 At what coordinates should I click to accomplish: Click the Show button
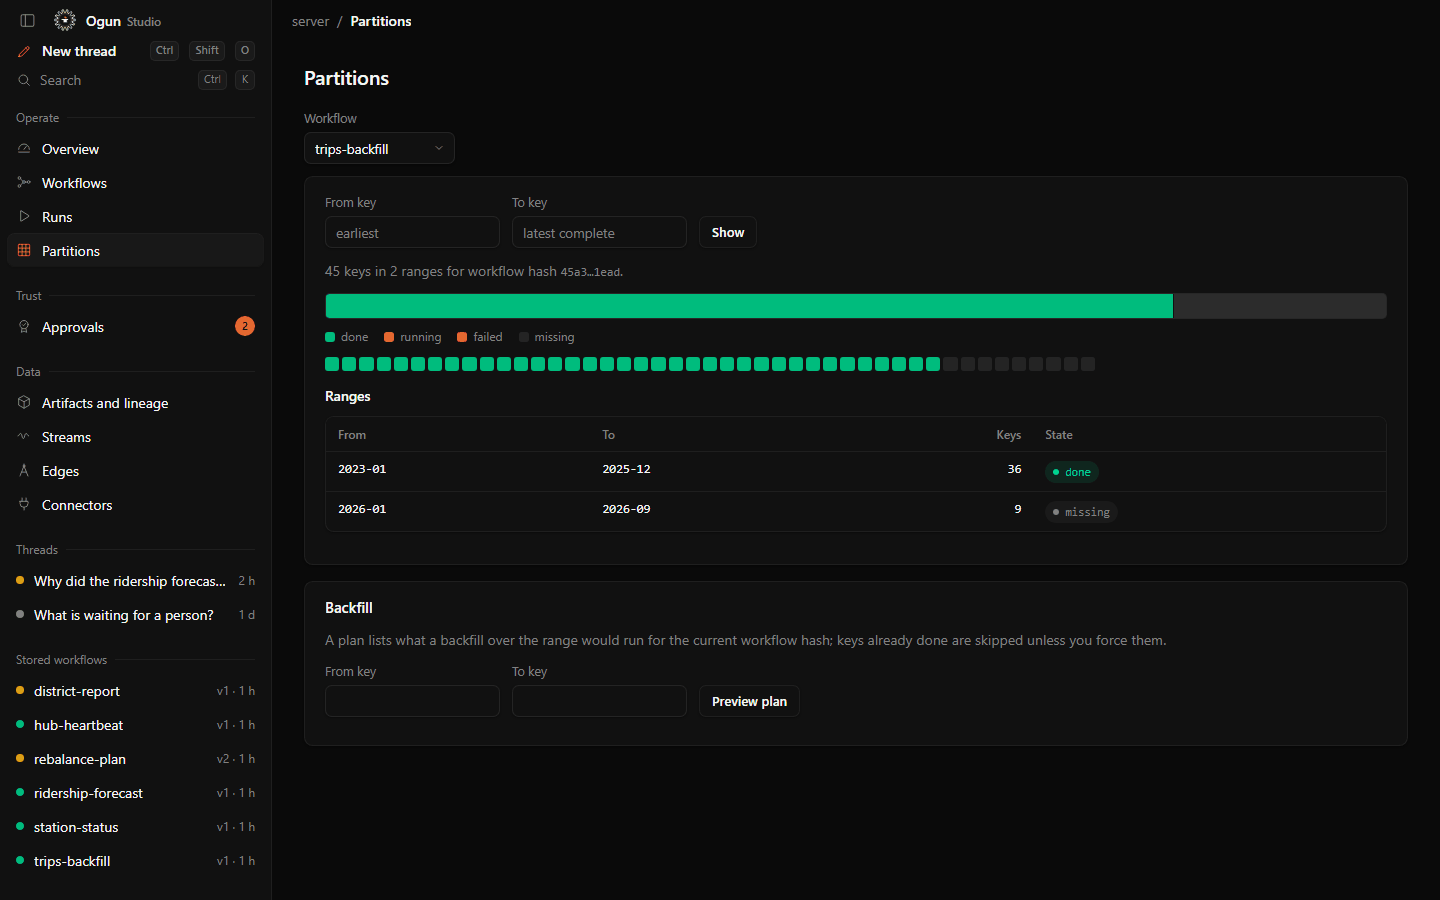click(728, 233)
